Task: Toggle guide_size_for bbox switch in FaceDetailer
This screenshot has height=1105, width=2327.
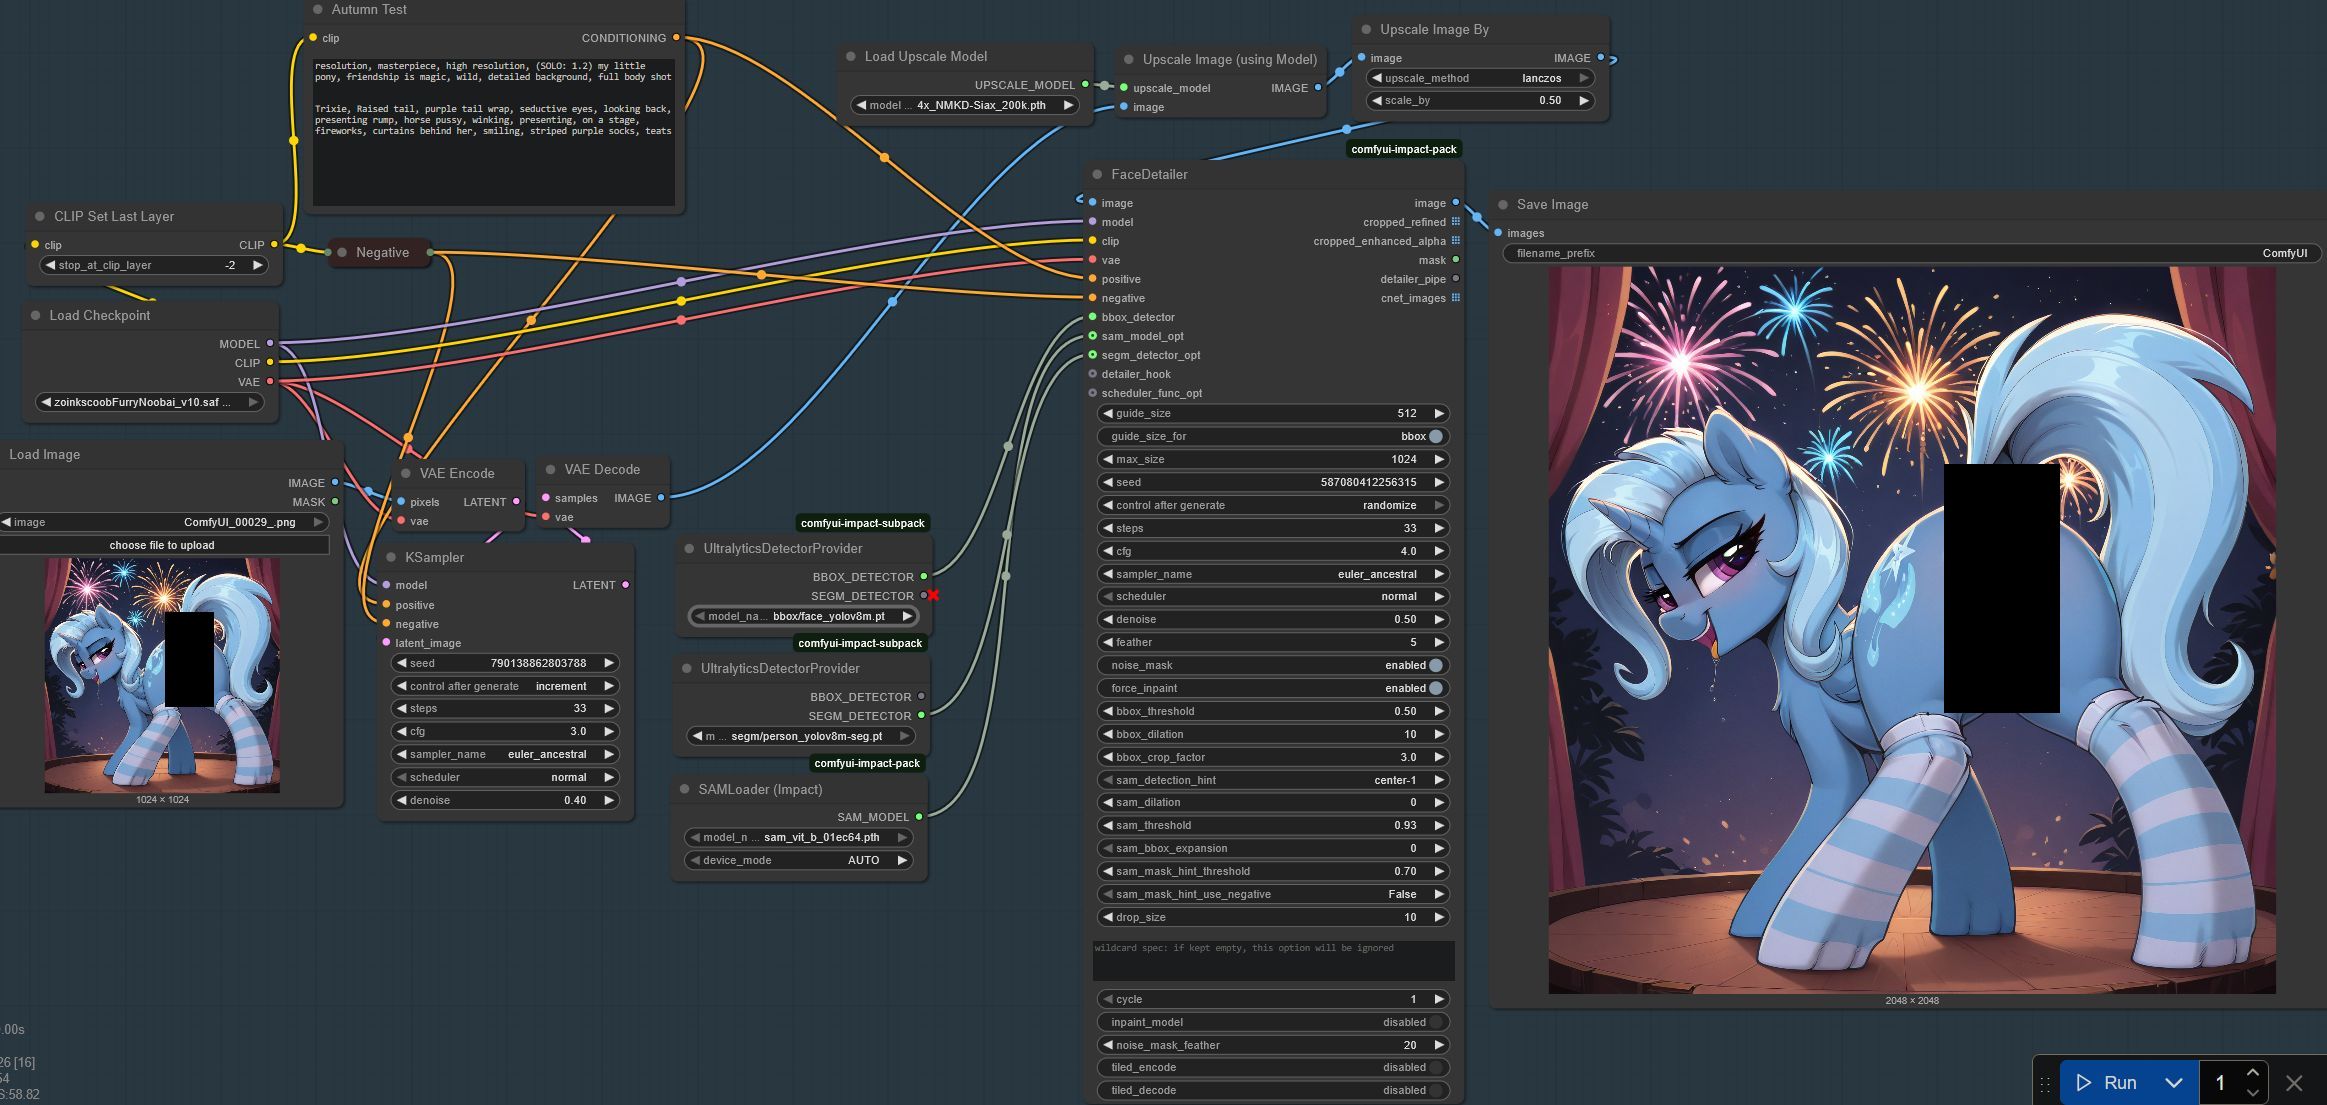Action: (x=1436, y=437)
